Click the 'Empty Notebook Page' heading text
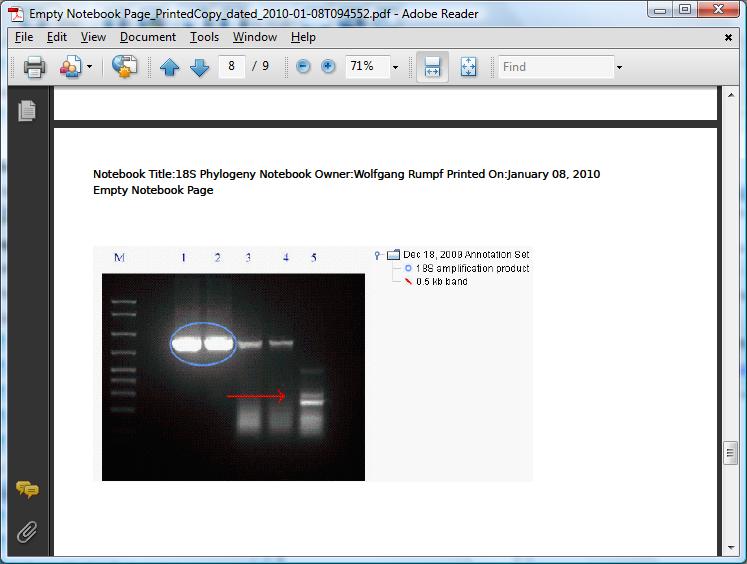Image resolution: width=747 pixels, height=564 pixels. point(153,190)
